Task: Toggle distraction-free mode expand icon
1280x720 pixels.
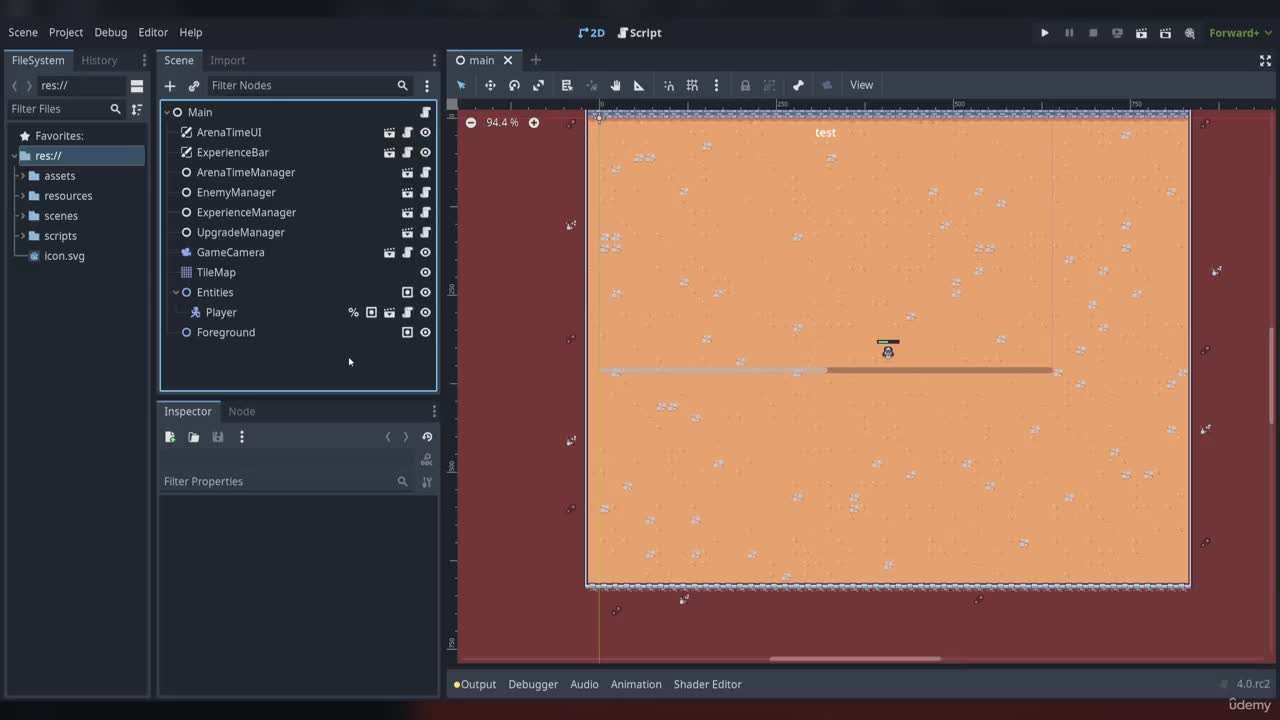Action: 1265,60
